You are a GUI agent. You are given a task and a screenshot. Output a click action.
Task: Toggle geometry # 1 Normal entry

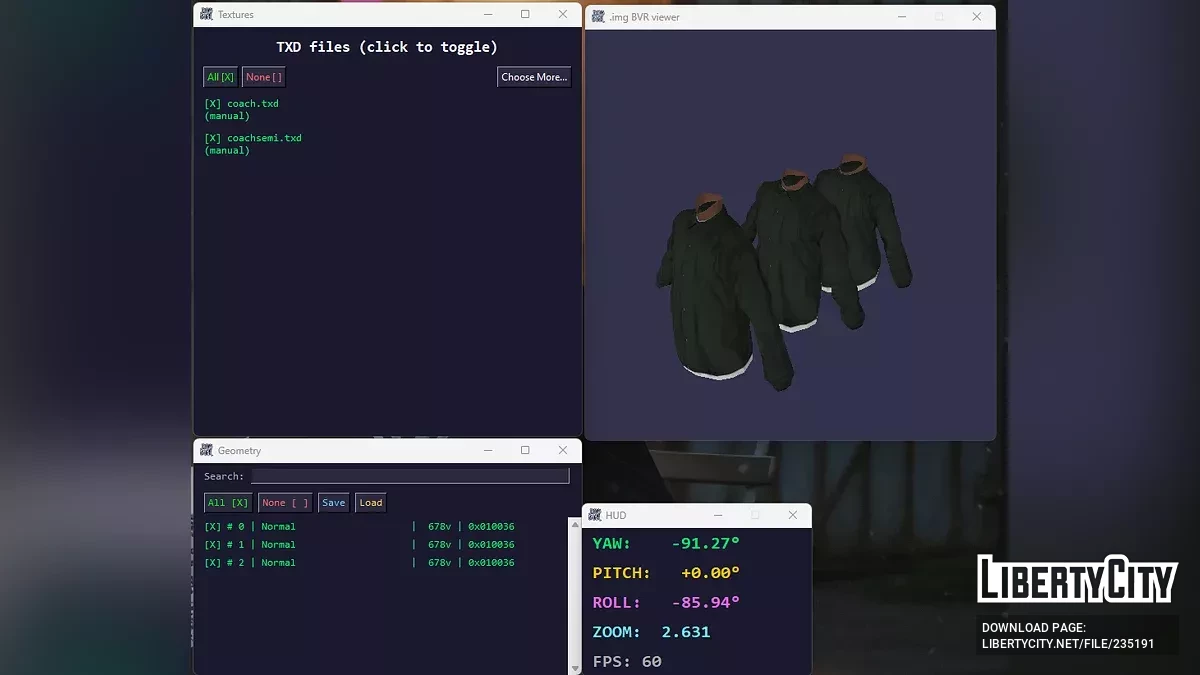(250, 545)
